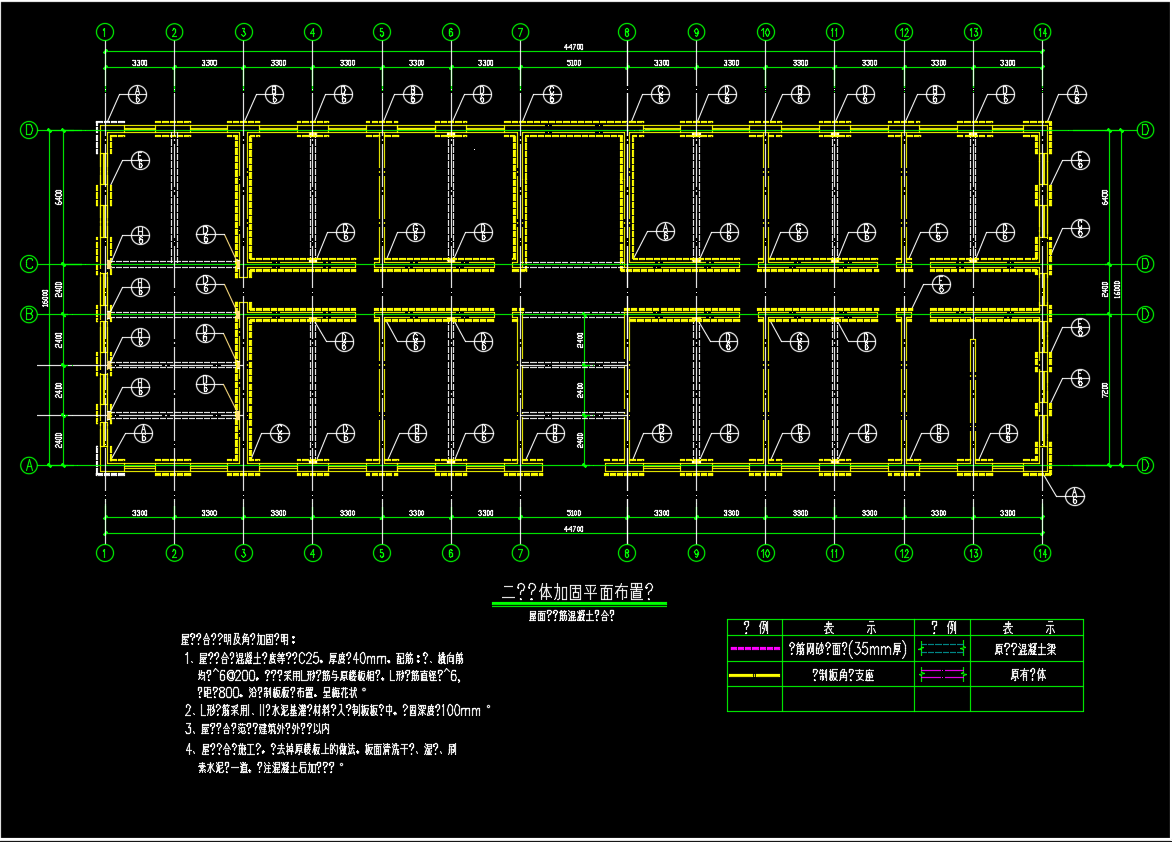Select axis bubble C on the left side
Image resolution: width=1172 pixels, height=842 pixels.
click(x=30, y=264)
